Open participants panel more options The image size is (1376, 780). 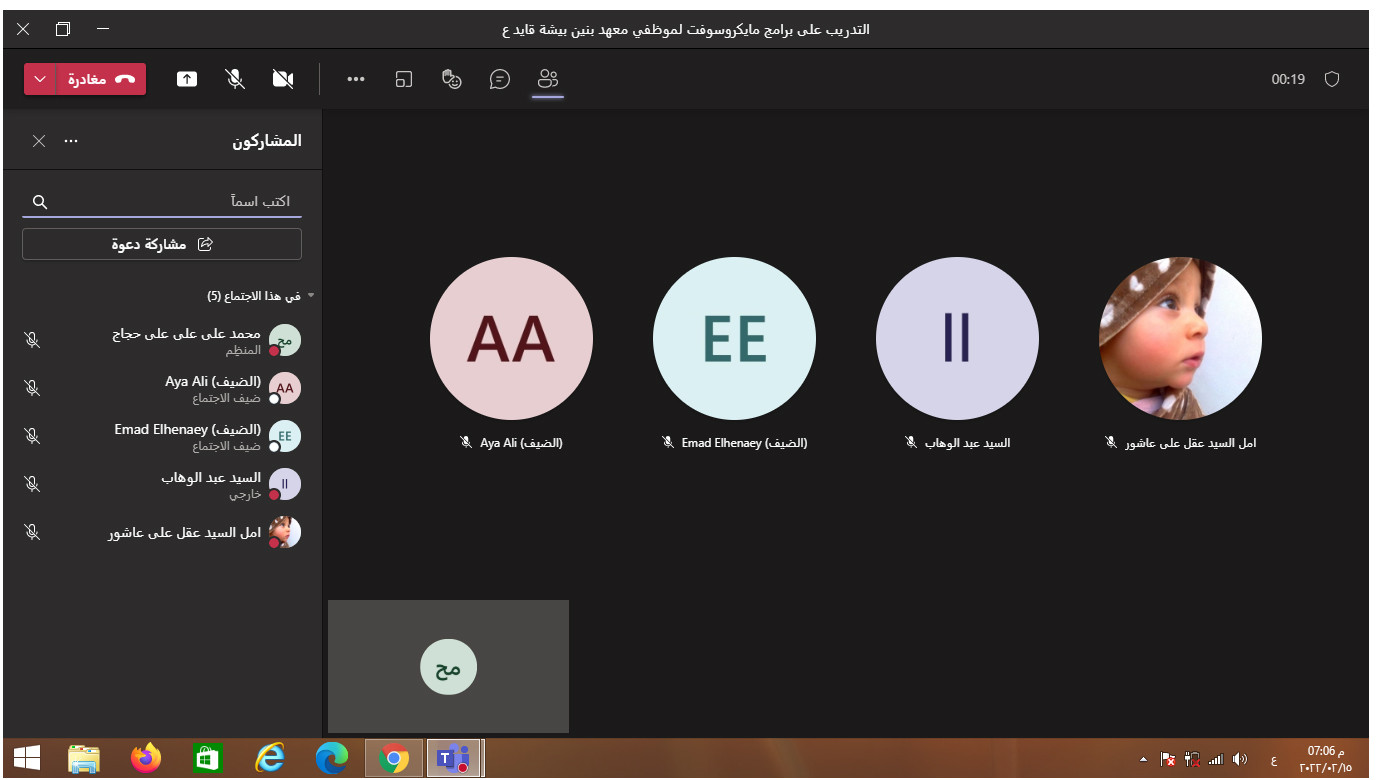[71, 141]
